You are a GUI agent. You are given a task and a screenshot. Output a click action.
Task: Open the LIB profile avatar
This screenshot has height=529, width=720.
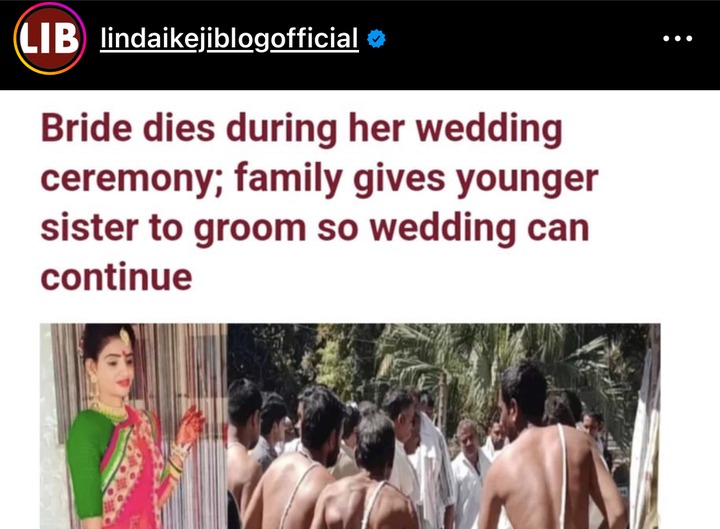click(50, 39)
